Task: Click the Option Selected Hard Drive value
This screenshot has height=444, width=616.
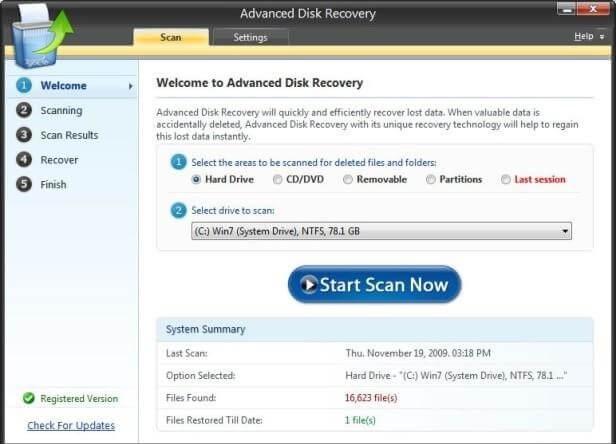Action: coord(456,376)
